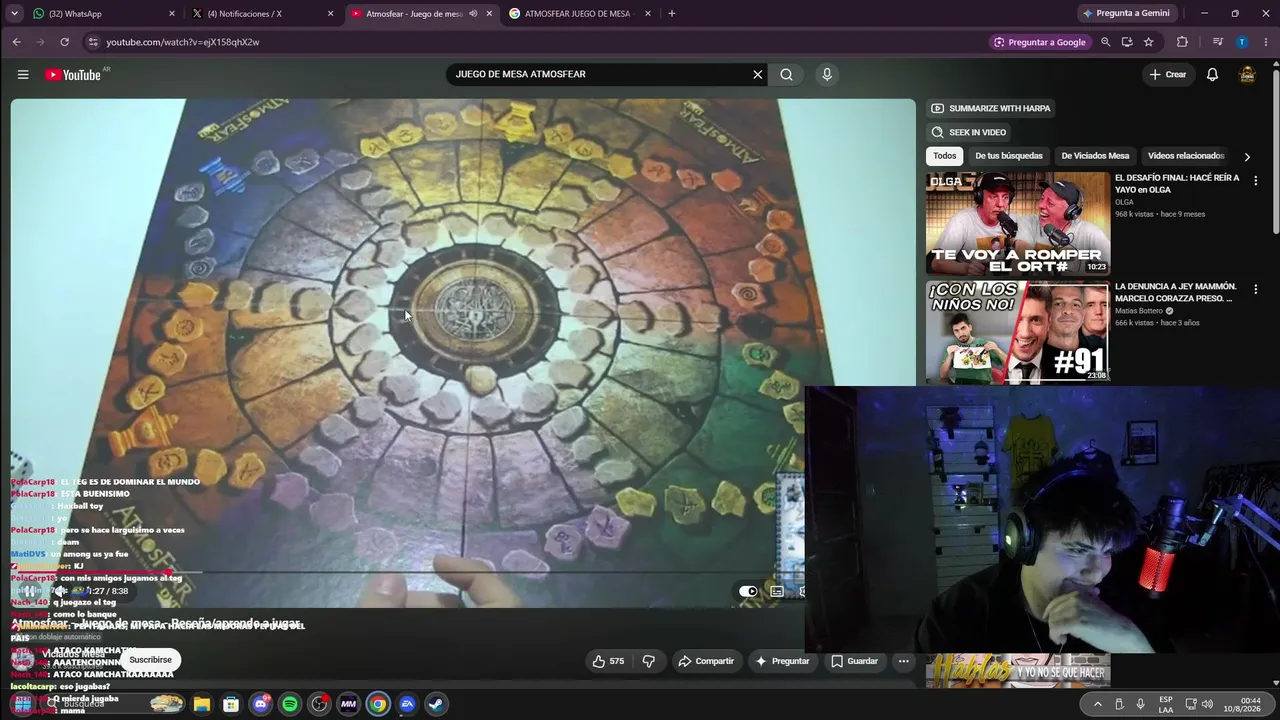Click the Compartir share button
This screenshot has width=1280, height=720.
point(706,661)
